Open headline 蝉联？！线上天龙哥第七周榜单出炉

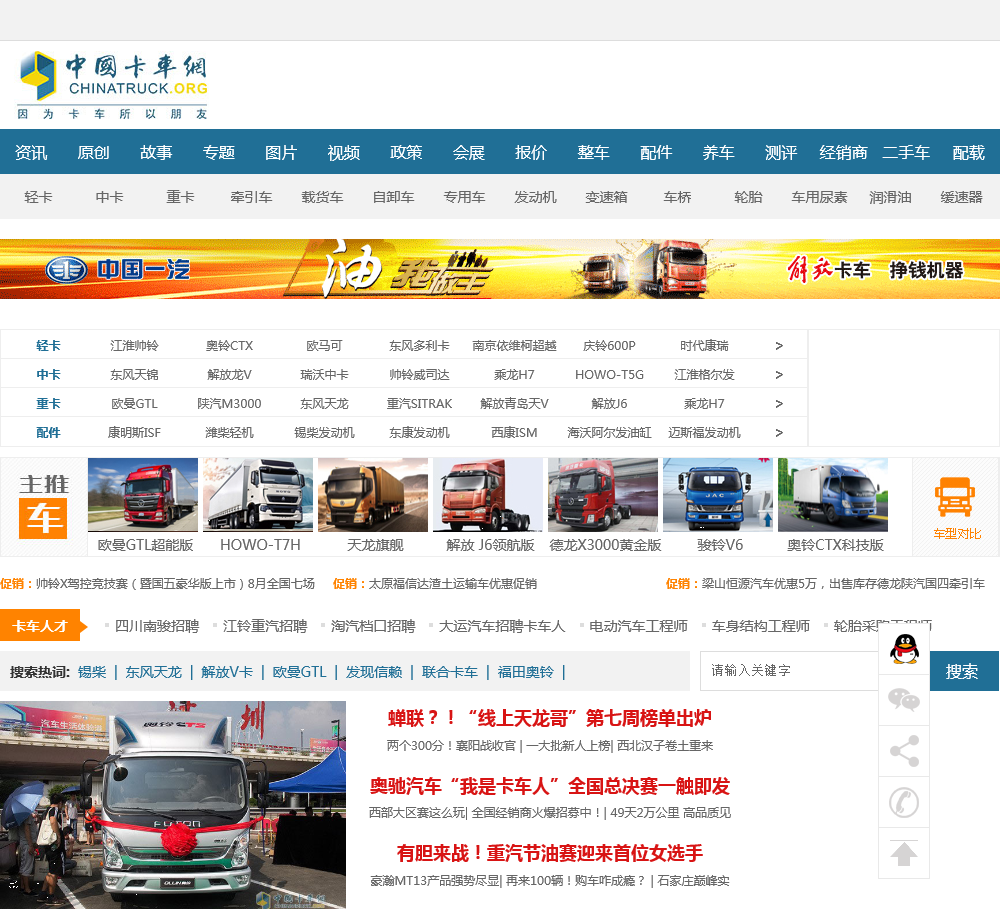(550, 718)
